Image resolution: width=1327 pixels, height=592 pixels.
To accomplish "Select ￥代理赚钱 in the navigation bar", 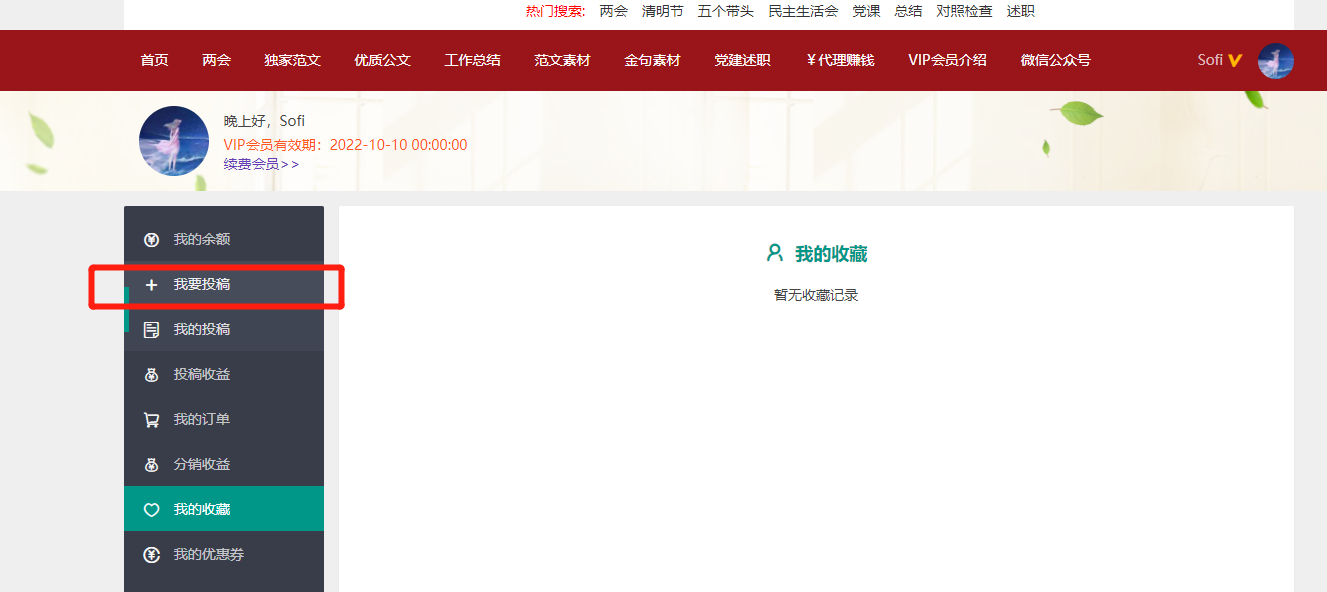I will click(840, 60).
